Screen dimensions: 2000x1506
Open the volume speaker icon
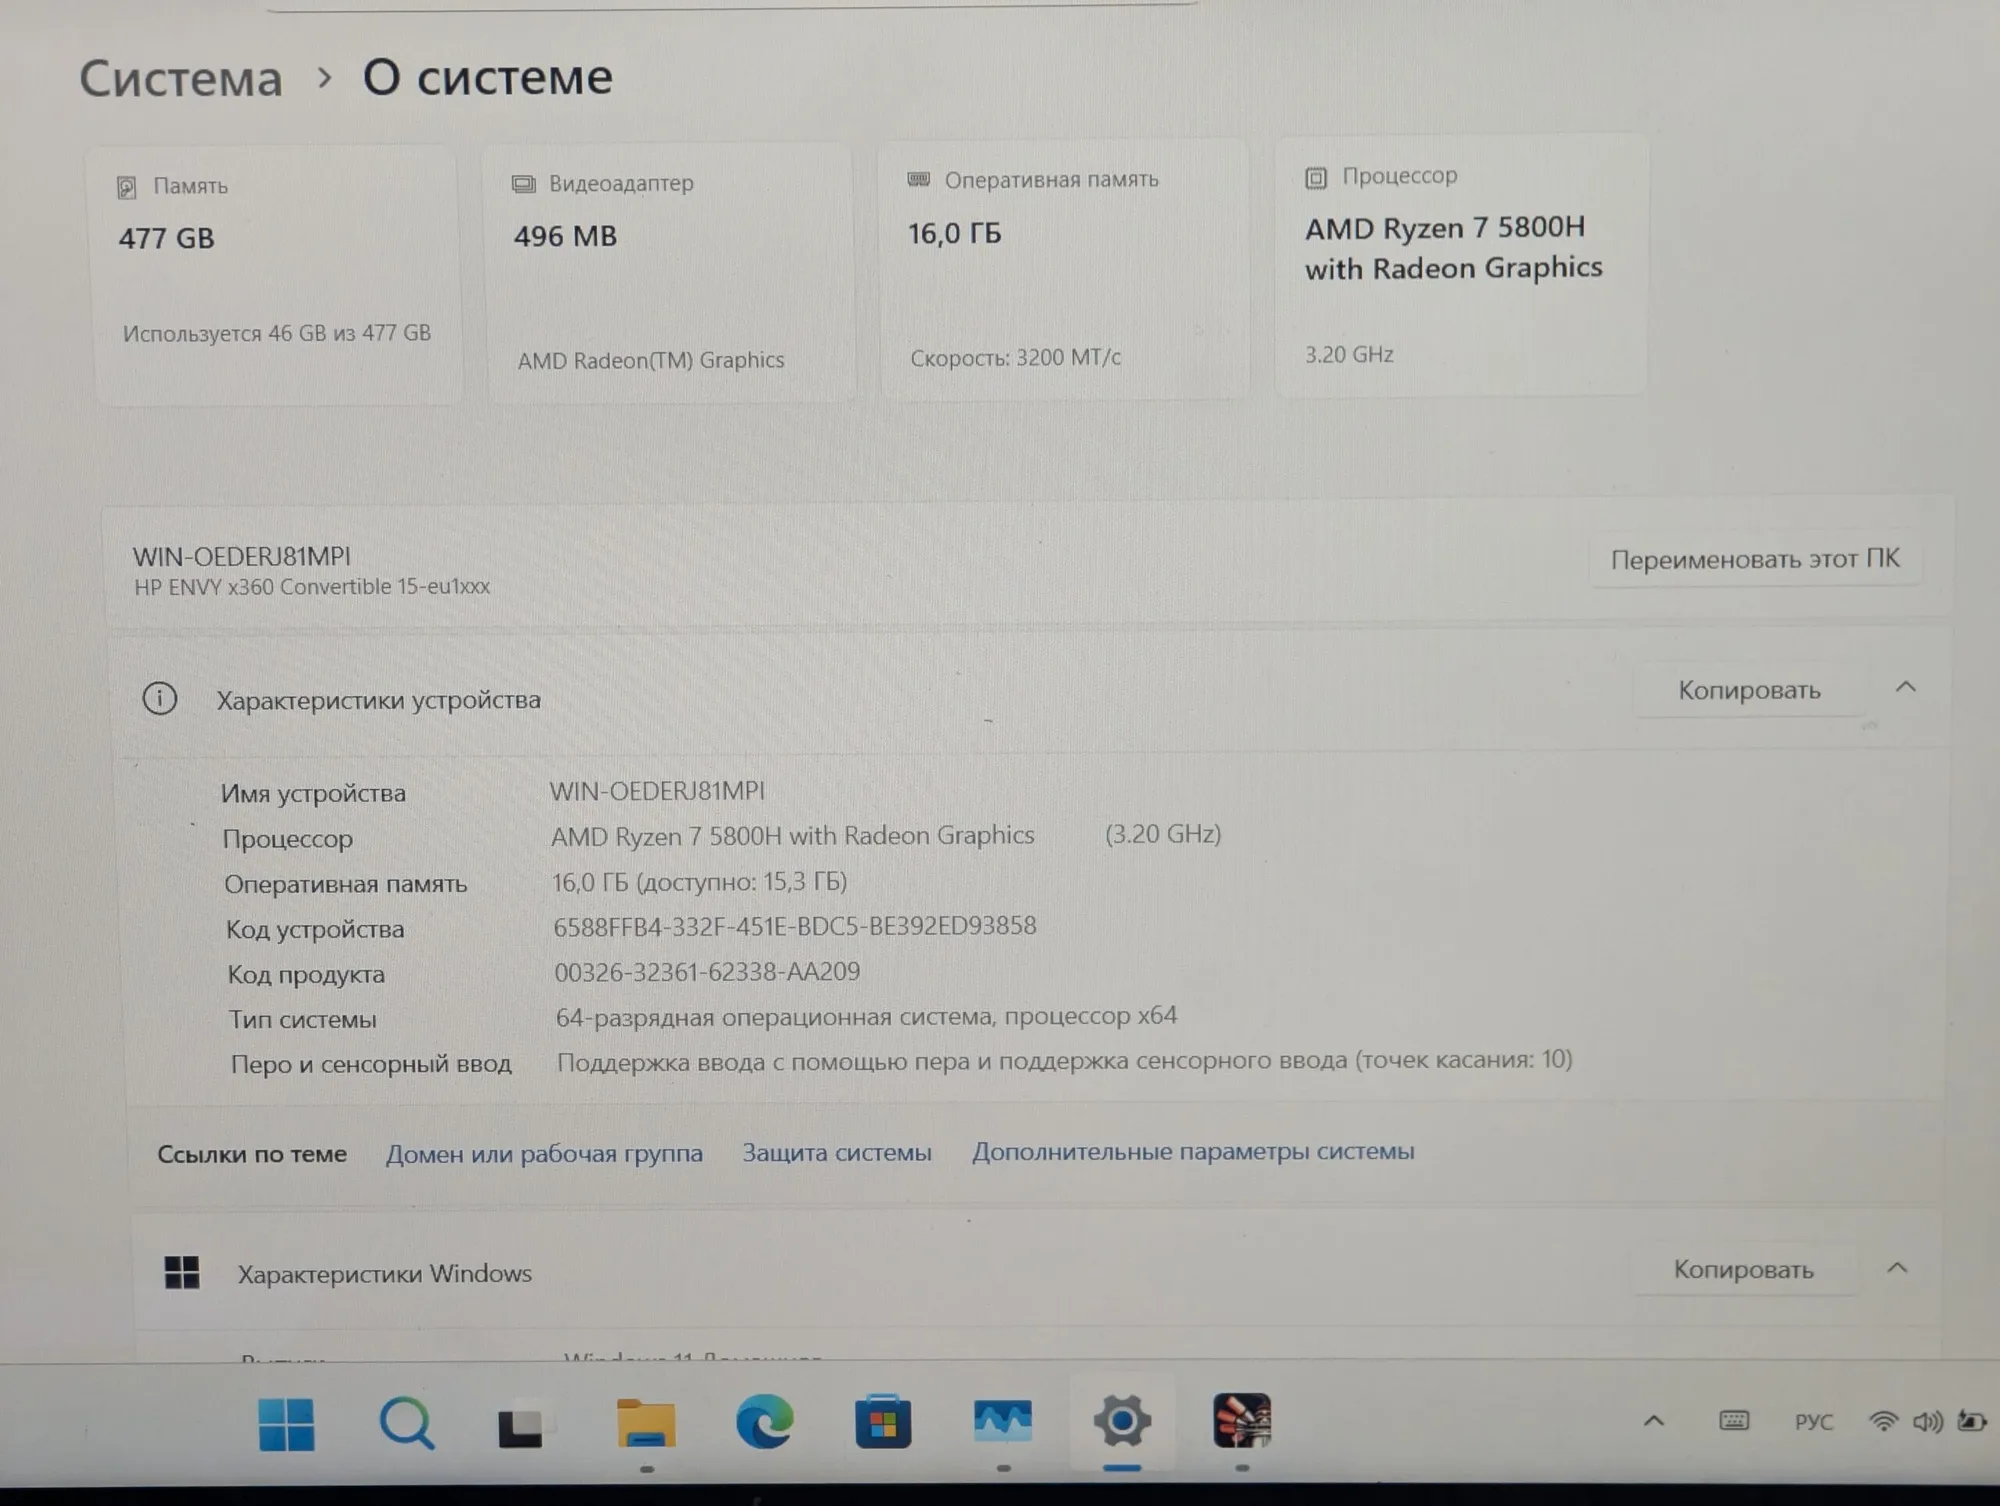pos(1927,1421)
